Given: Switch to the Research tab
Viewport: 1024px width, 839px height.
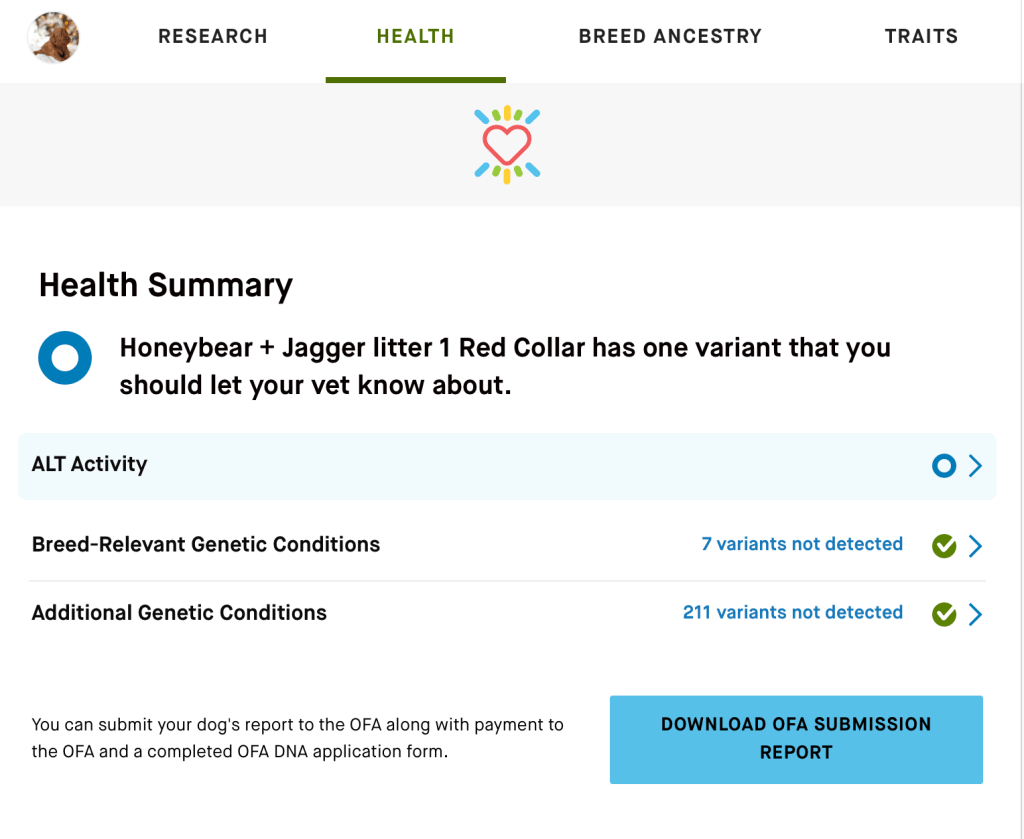Looking at the screenshot, I should pyautogui.click(x=213, y=37).
